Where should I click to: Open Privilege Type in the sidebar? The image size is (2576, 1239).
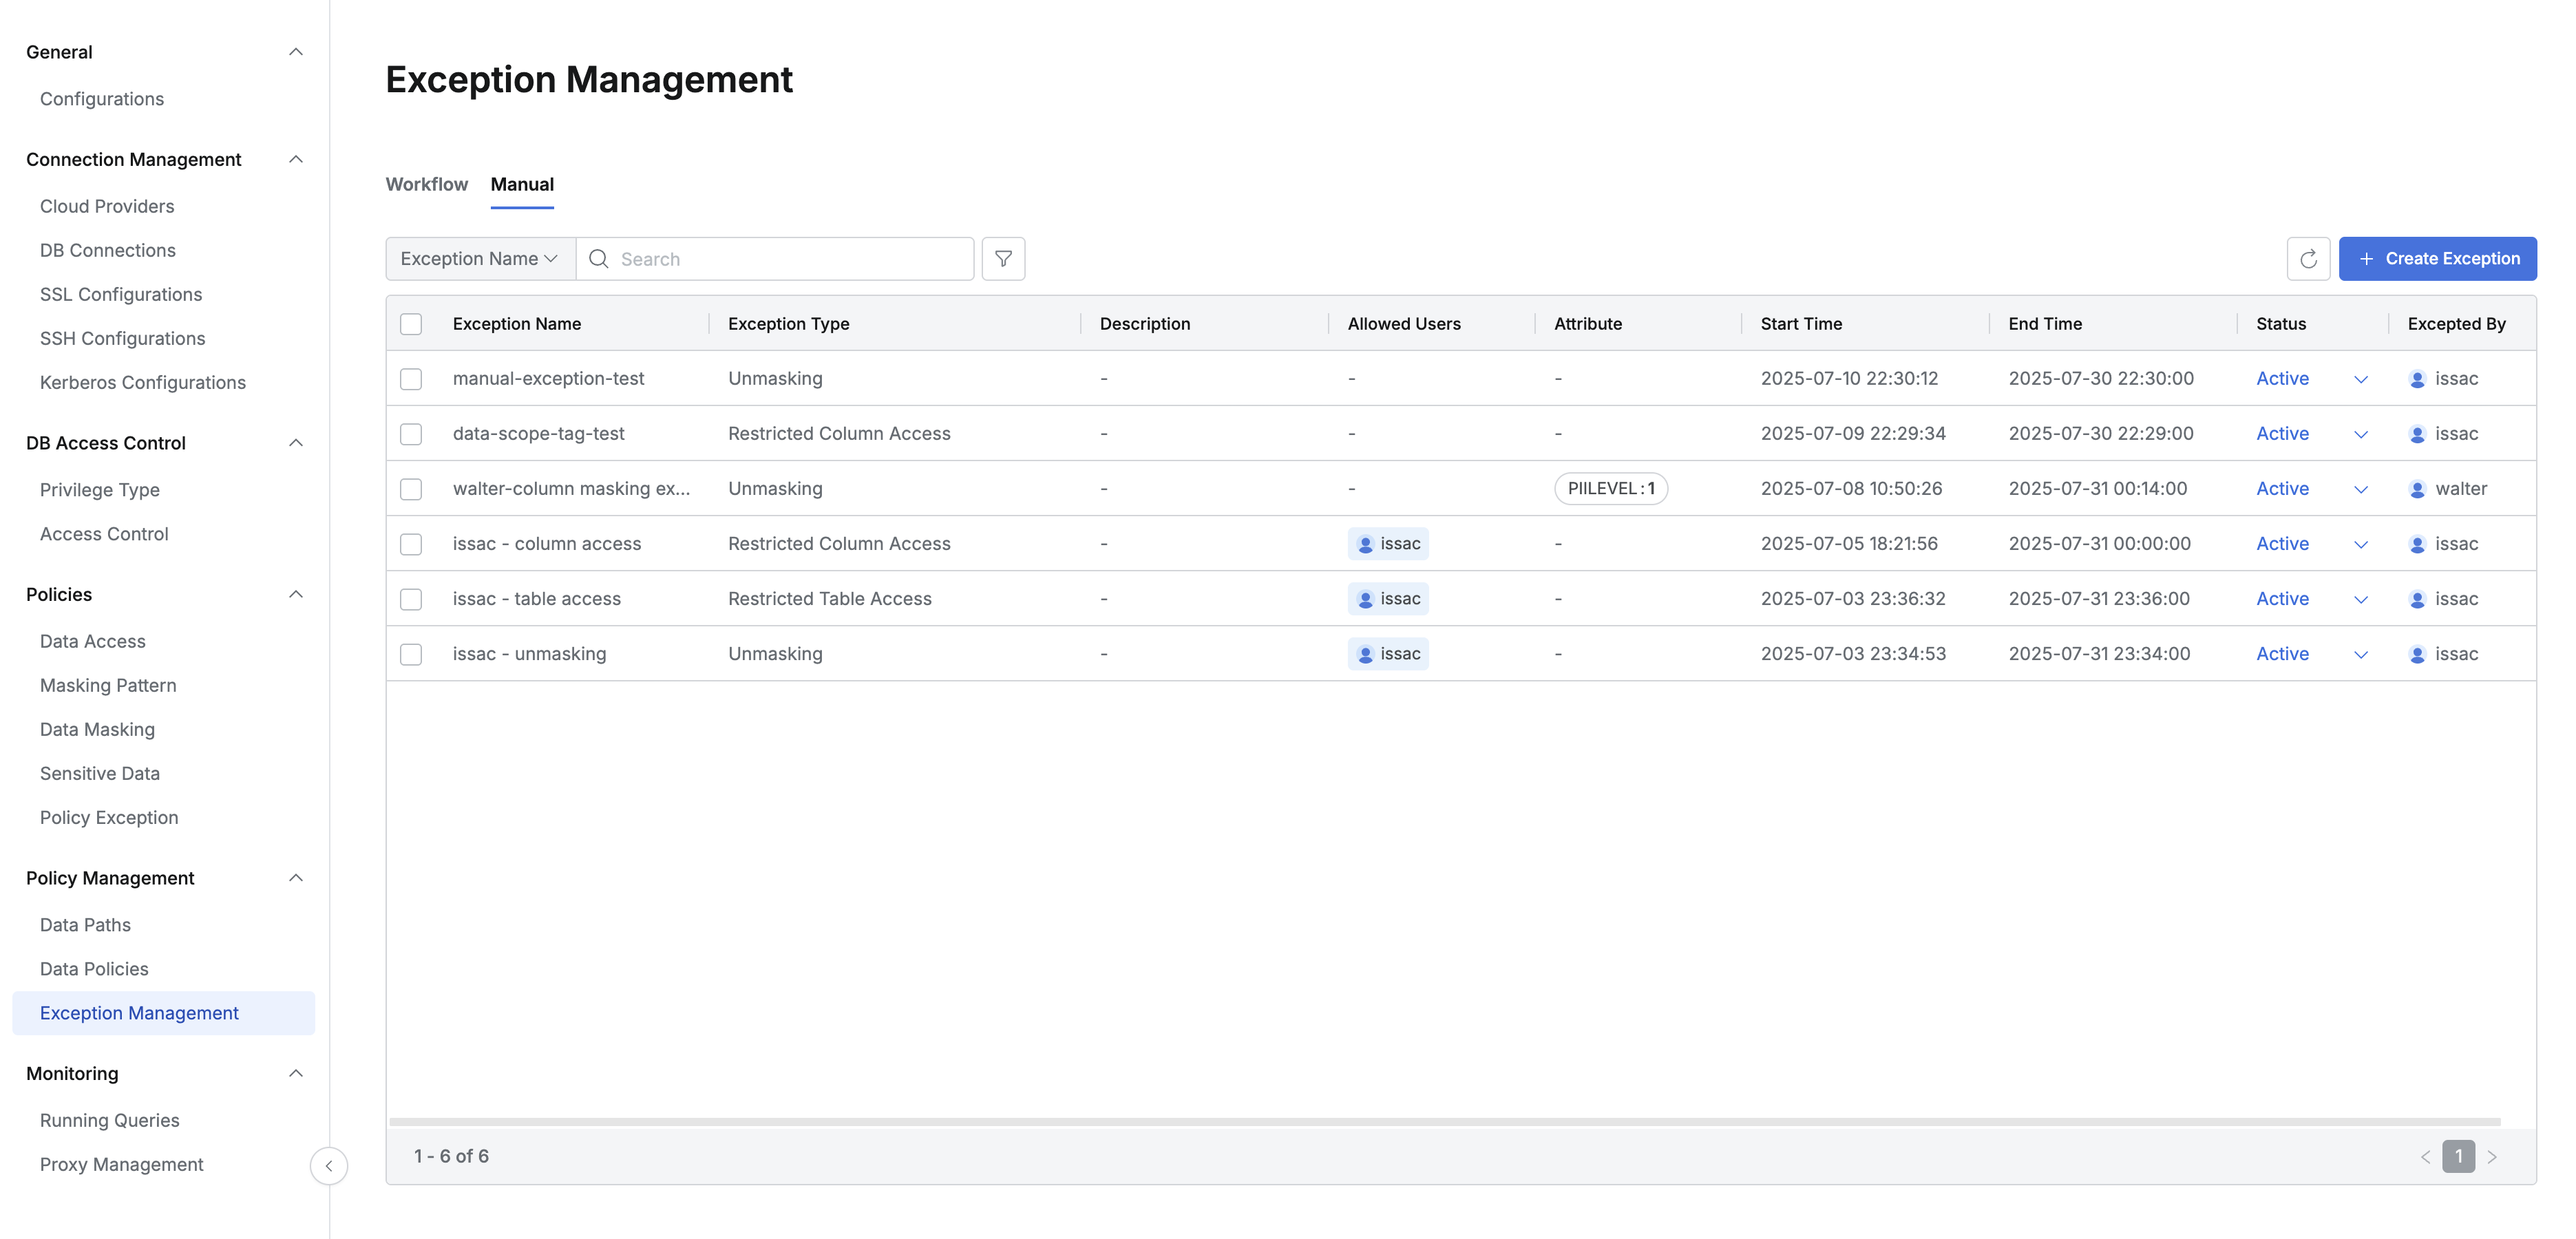[x=100, y=490]
